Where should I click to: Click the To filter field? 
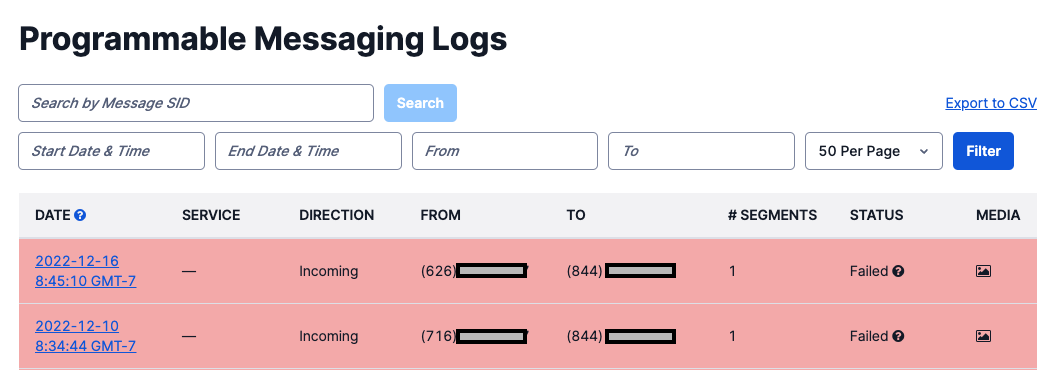[x=701, y=151]
